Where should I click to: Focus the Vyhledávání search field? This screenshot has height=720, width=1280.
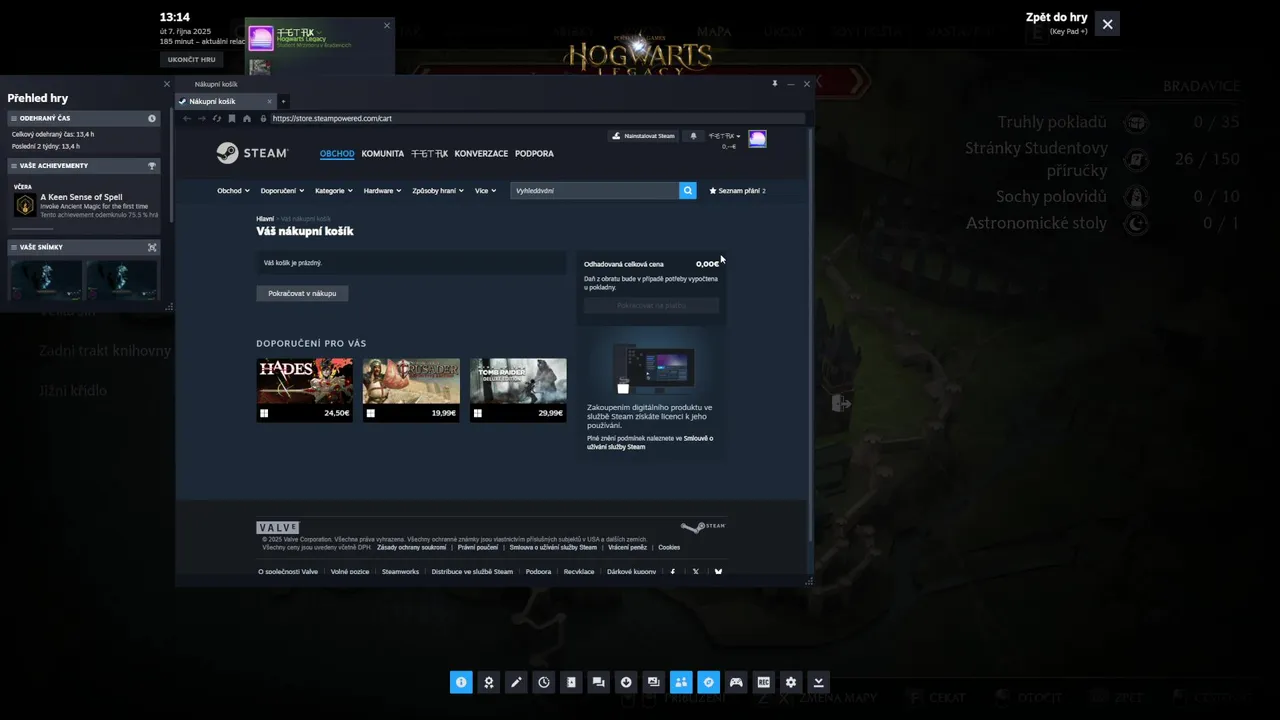[595, 190]
